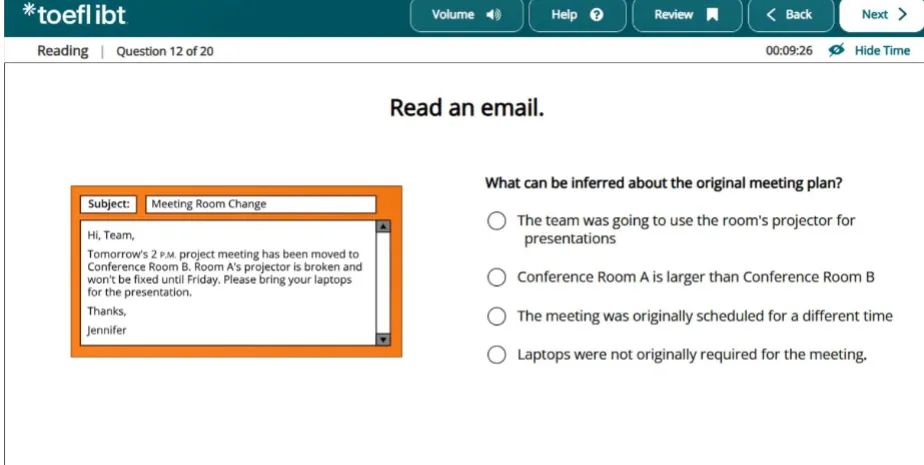
Task: Click the Reading section label
Action: (62, 51)
